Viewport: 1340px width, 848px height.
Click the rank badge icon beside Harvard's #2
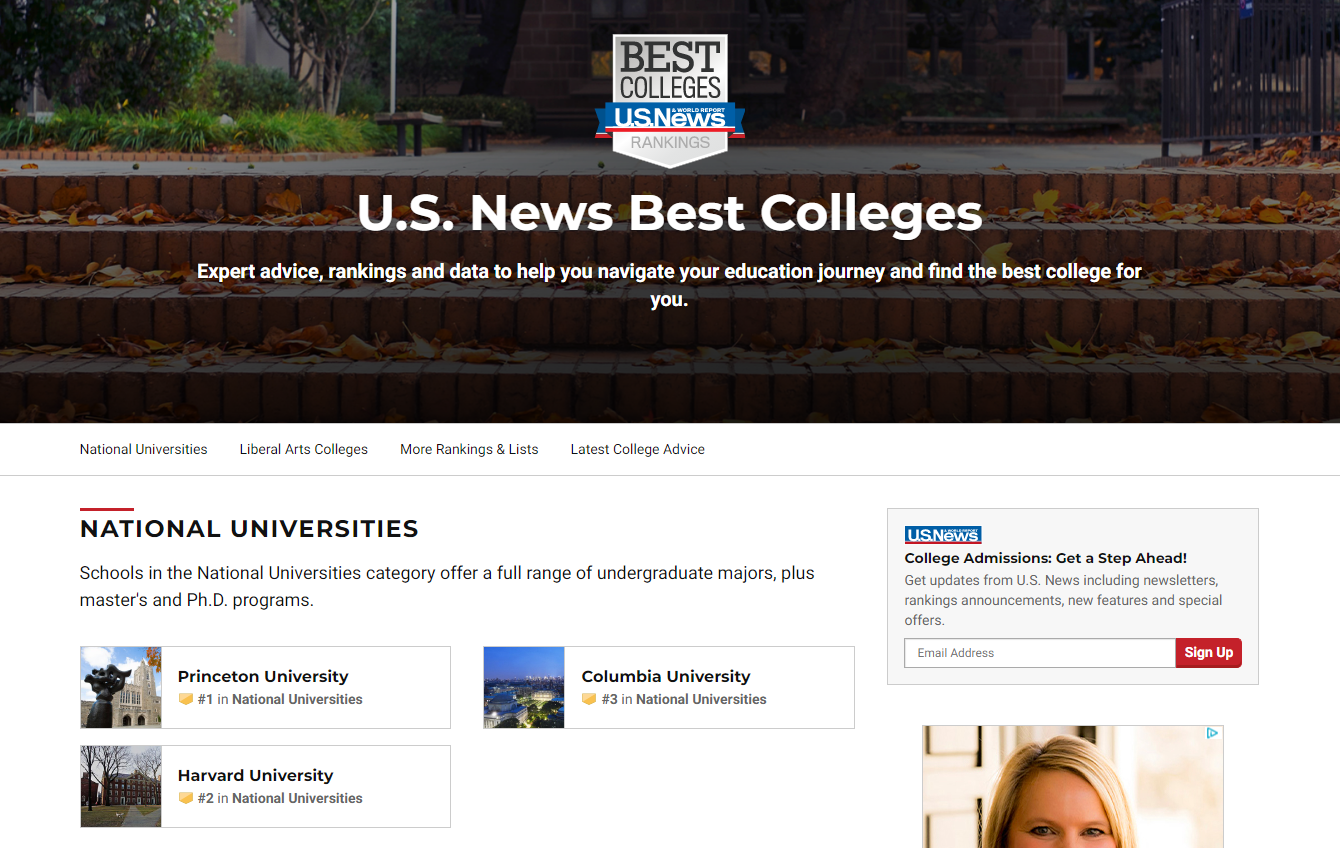pyautogui.click(x=185, y=799)
